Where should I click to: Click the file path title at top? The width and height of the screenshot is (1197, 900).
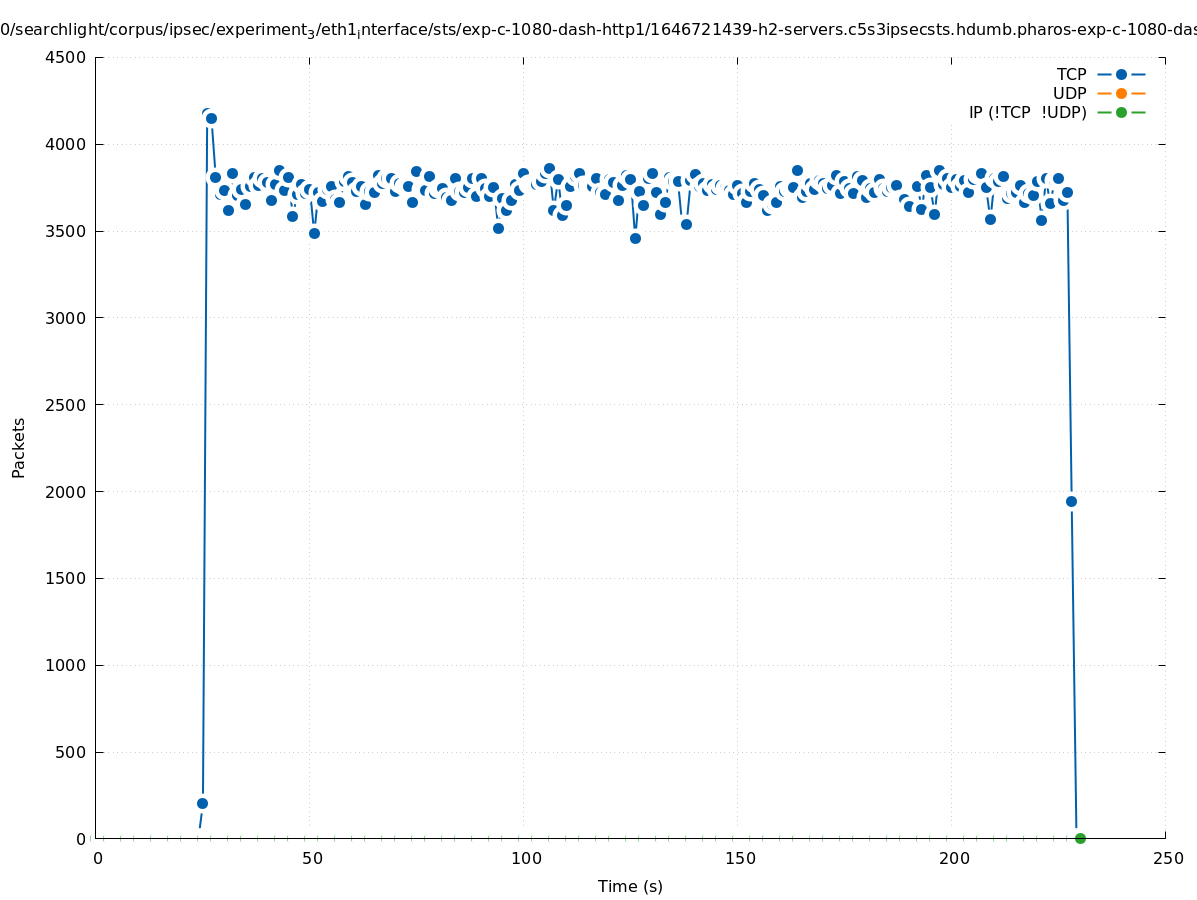click(x=598, y=30)
